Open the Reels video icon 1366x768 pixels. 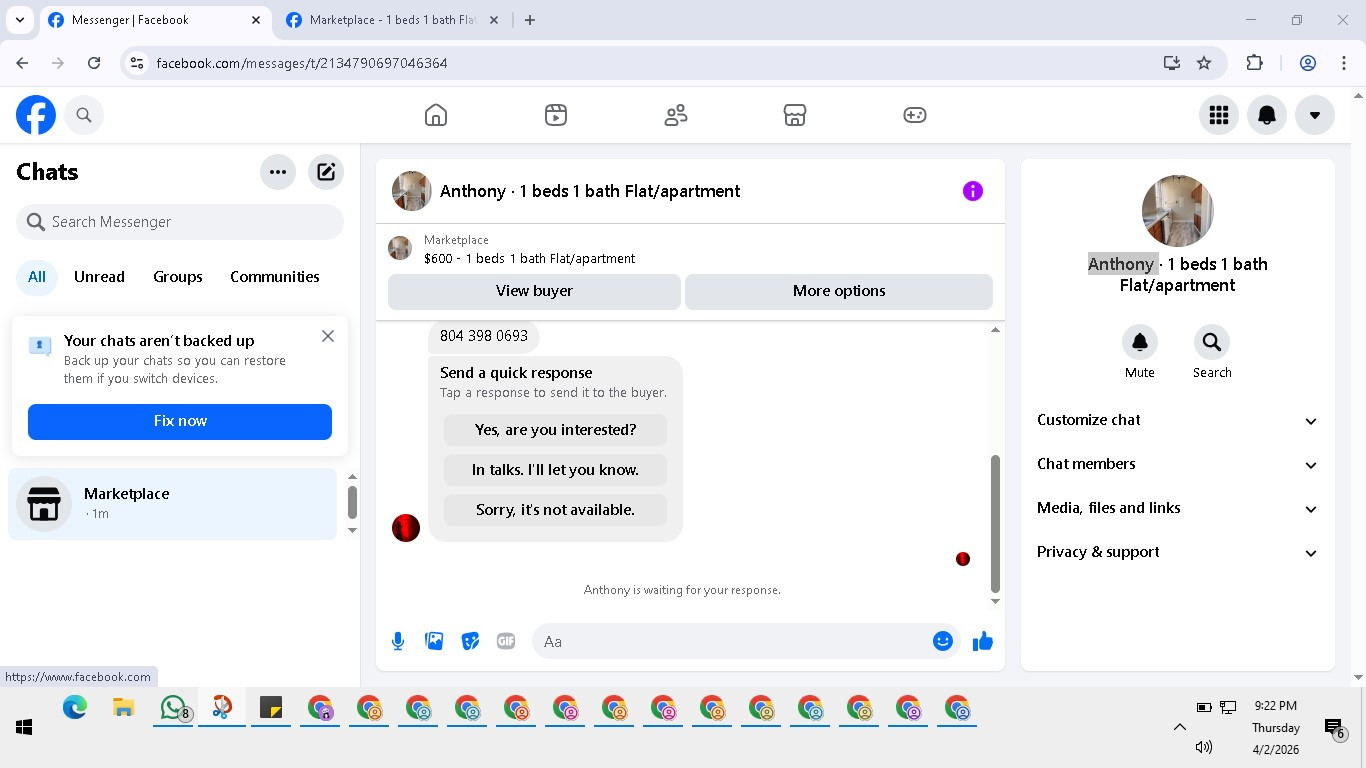pos(556,115)
